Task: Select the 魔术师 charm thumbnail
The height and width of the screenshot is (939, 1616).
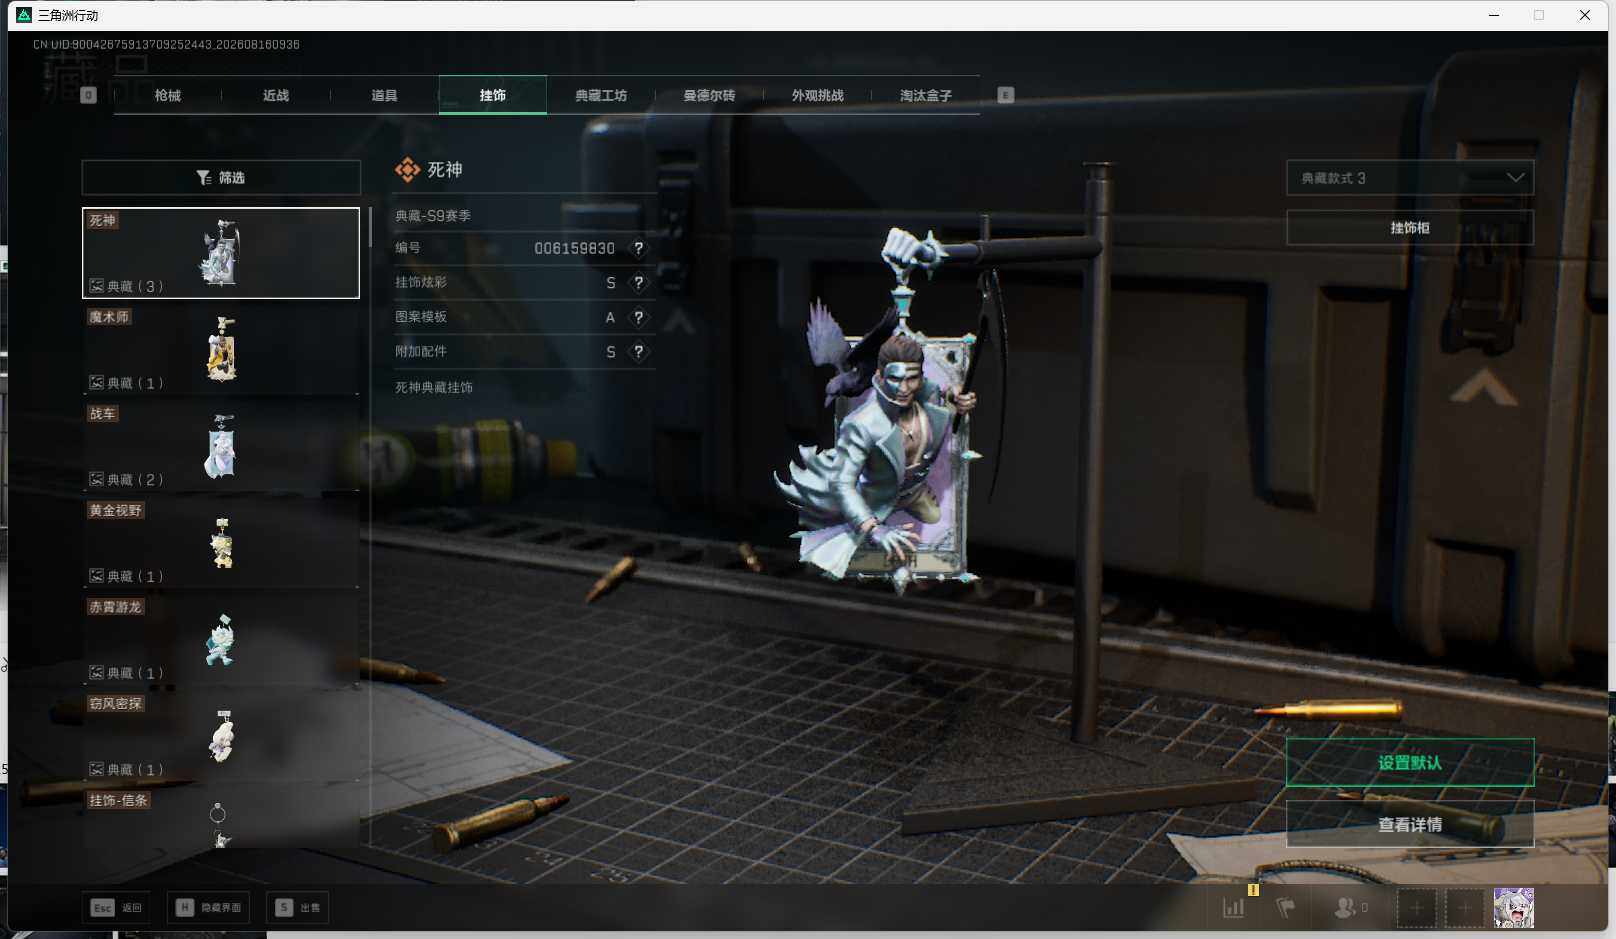Action: 221,350
